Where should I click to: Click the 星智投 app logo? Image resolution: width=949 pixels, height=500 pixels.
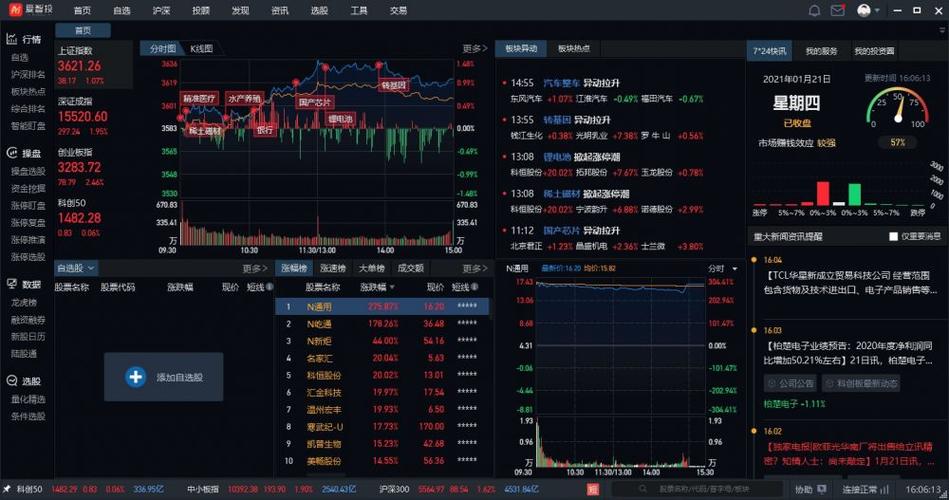click(15, 9)
